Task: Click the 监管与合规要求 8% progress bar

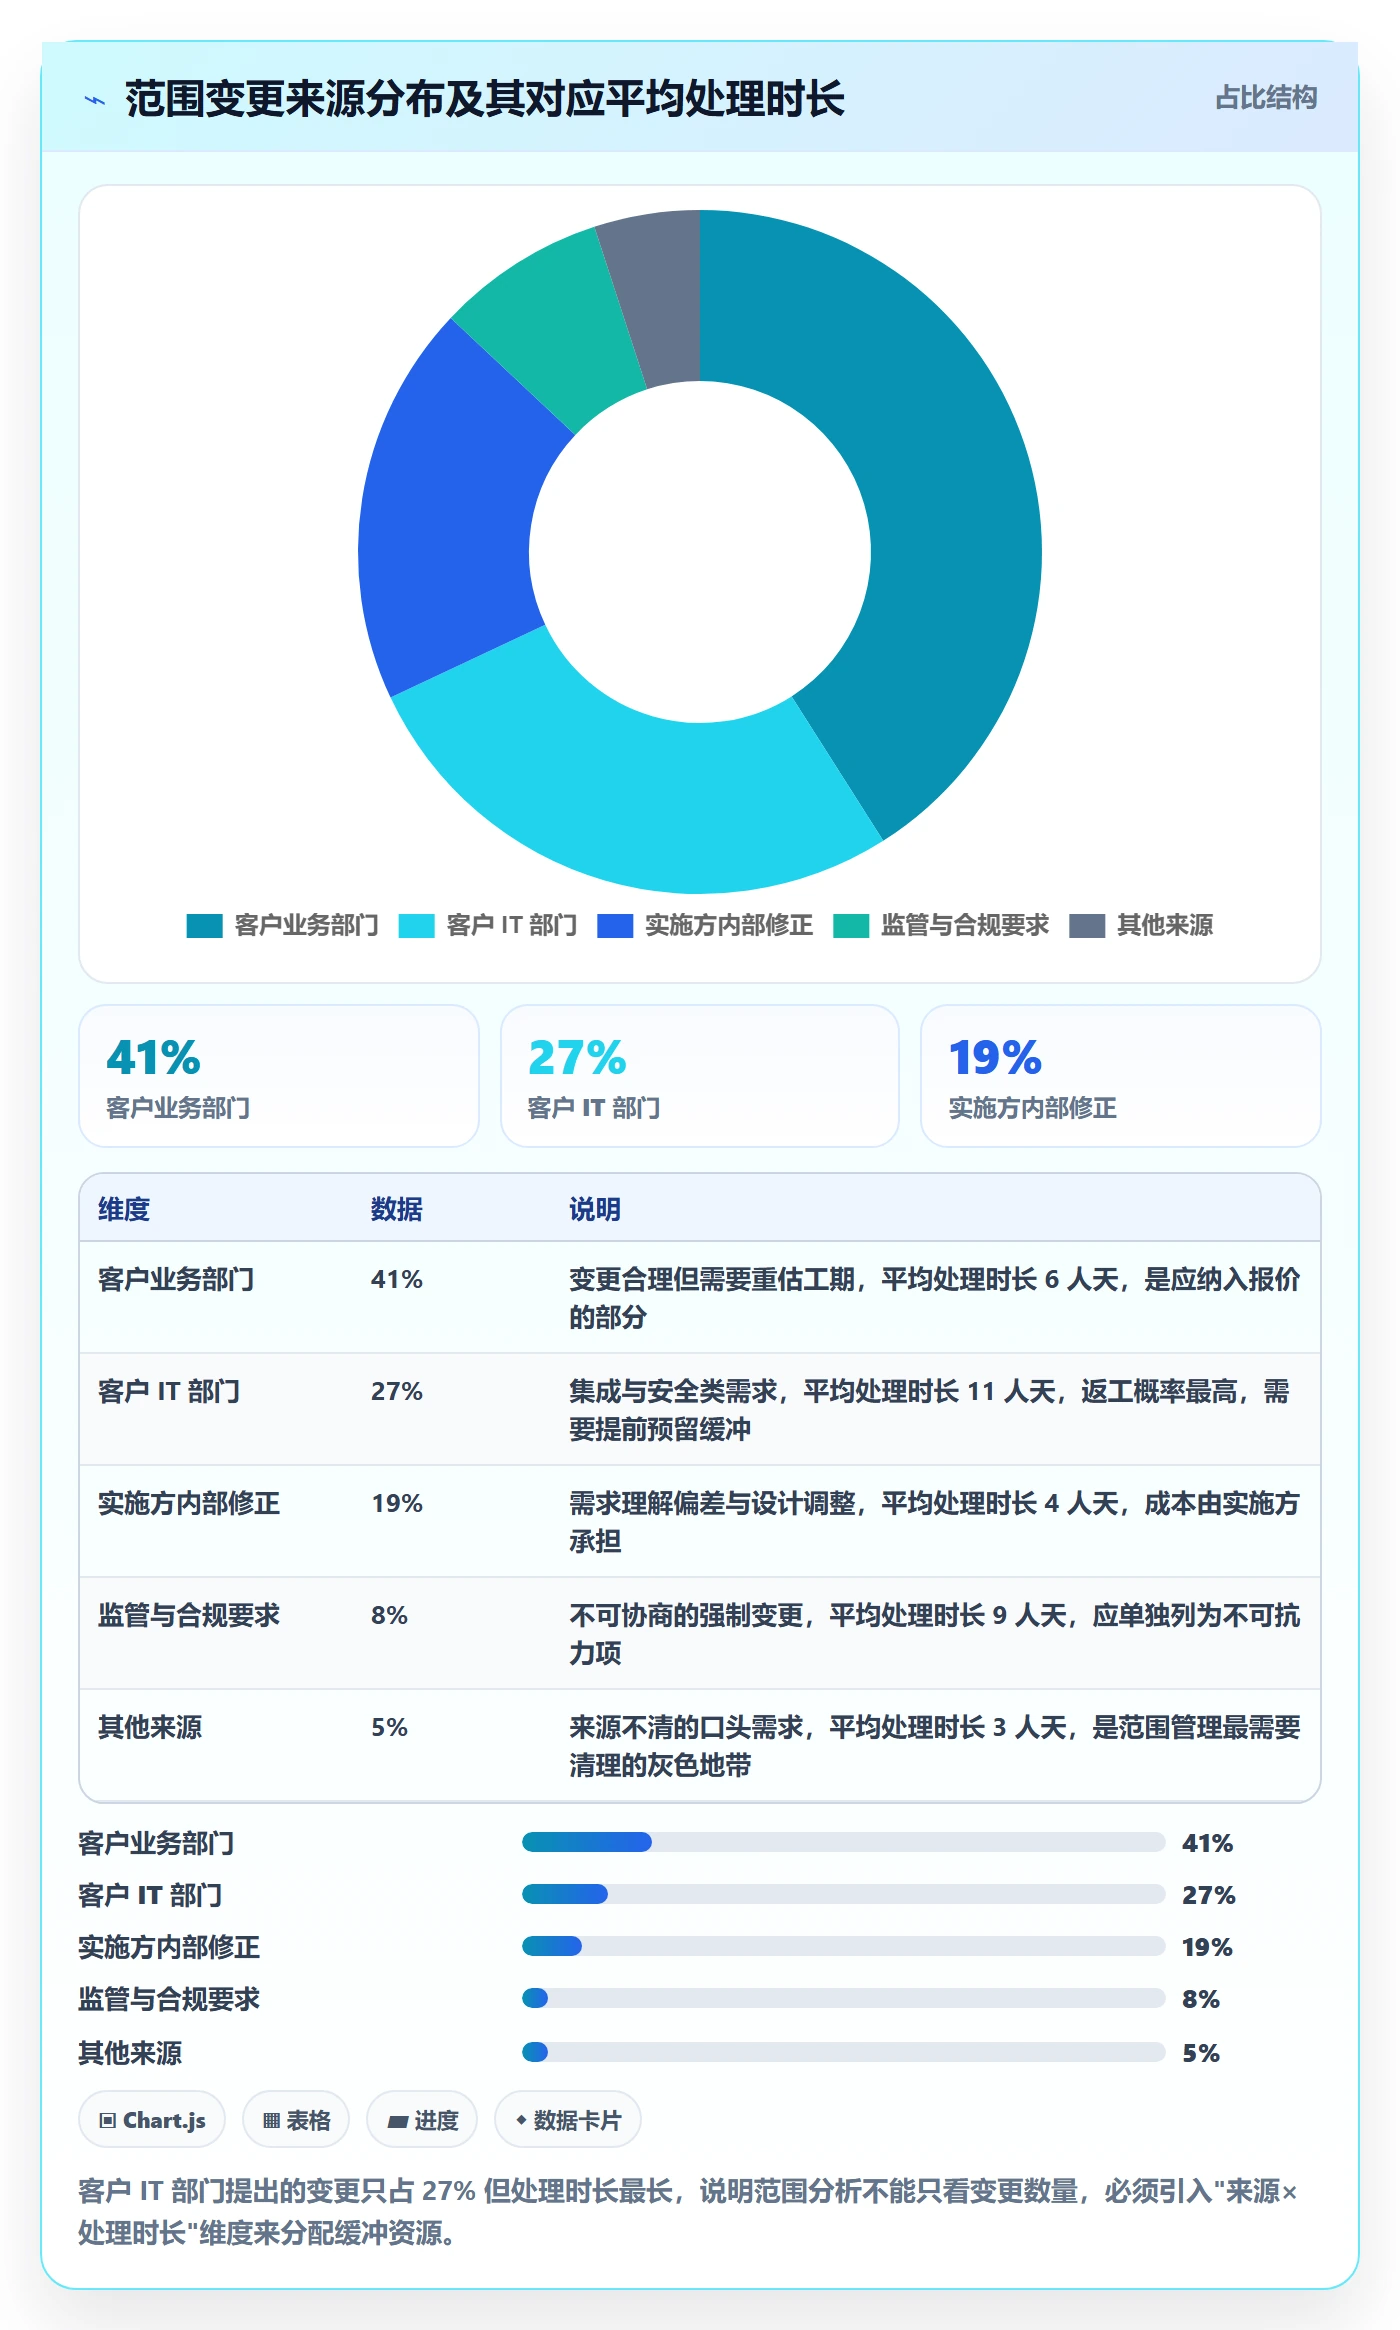Action: [843, 1998]
